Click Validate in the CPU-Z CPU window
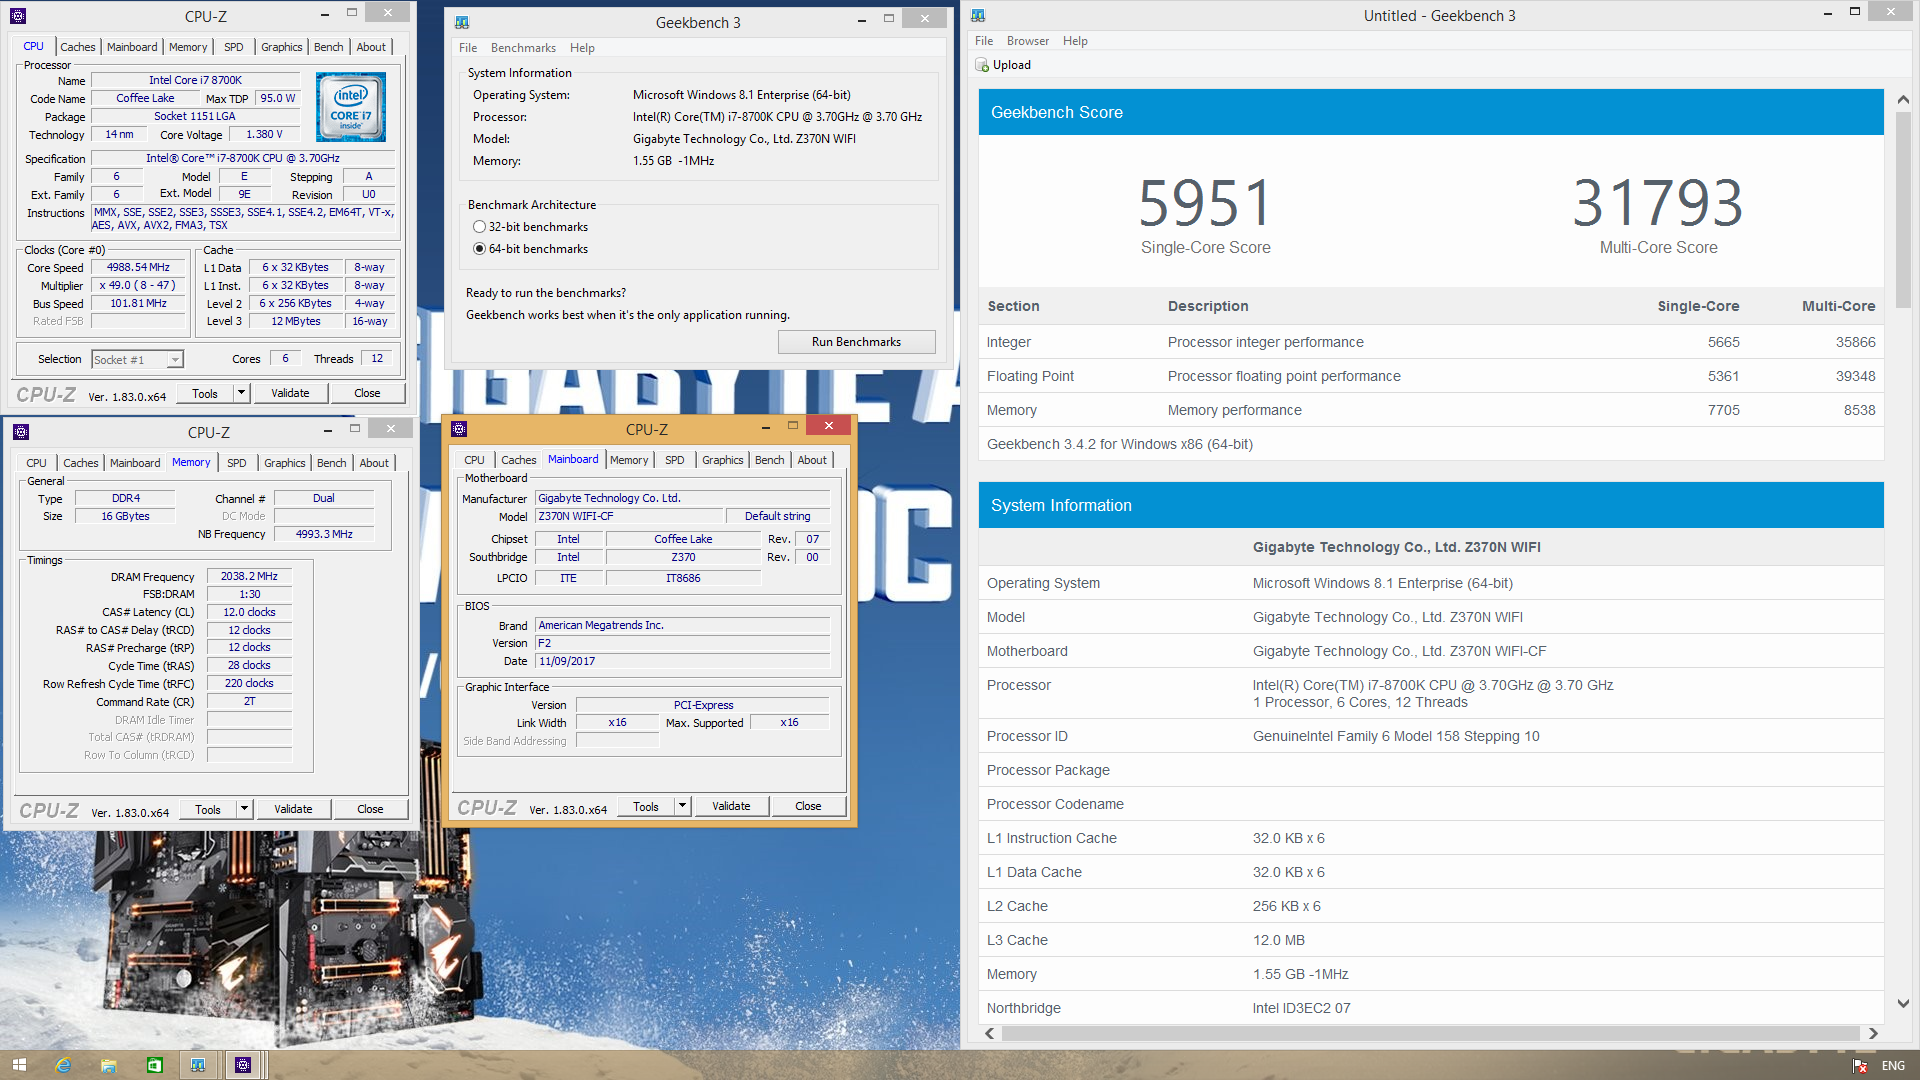This screenshot has height=1080, width=1920. 290,393
